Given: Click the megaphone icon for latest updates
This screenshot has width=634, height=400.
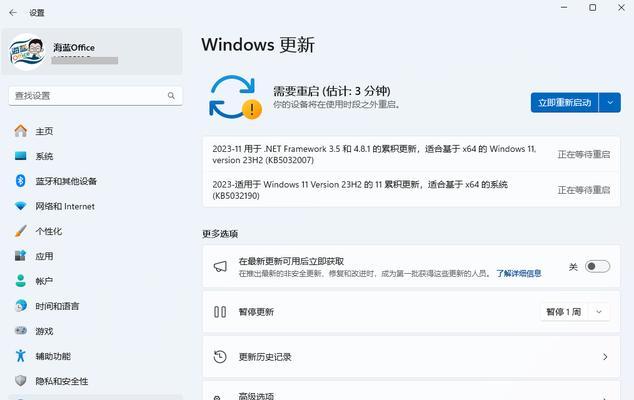Looking at the screenshot, I should pos(220,267).
